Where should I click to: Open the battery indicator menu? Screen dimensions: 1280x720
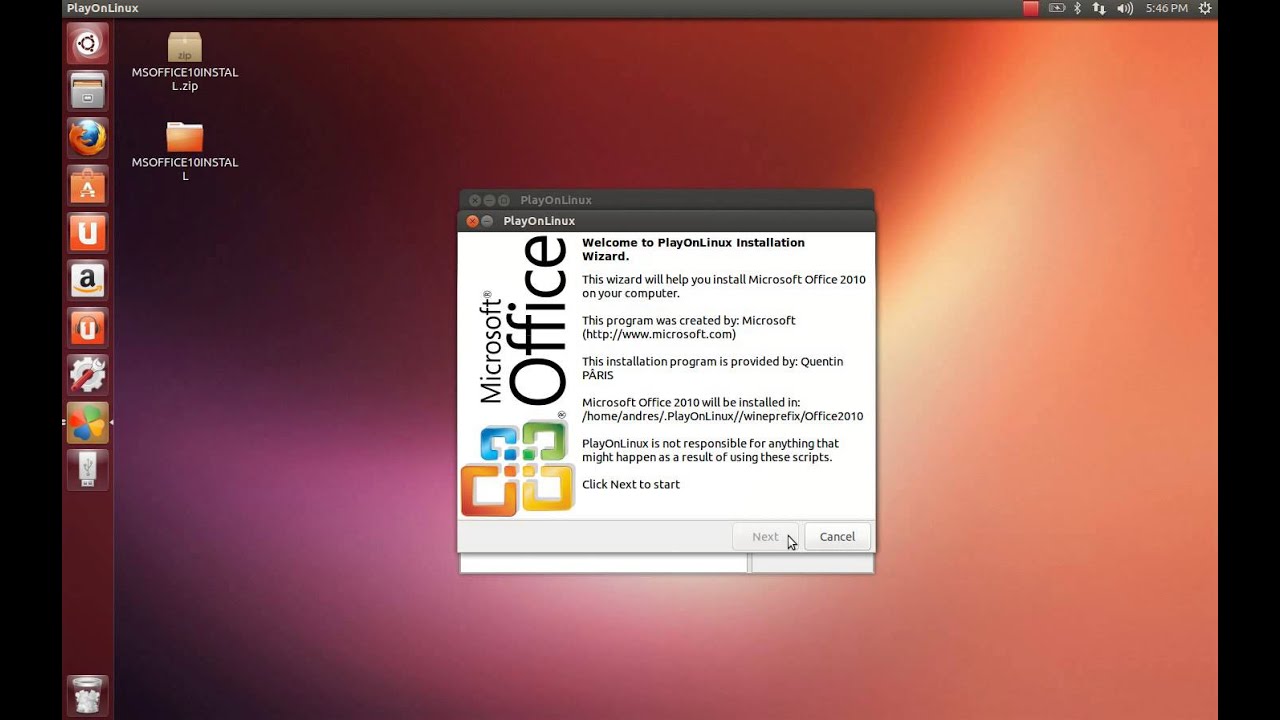pyautogui.click(x=1057, y=8)
